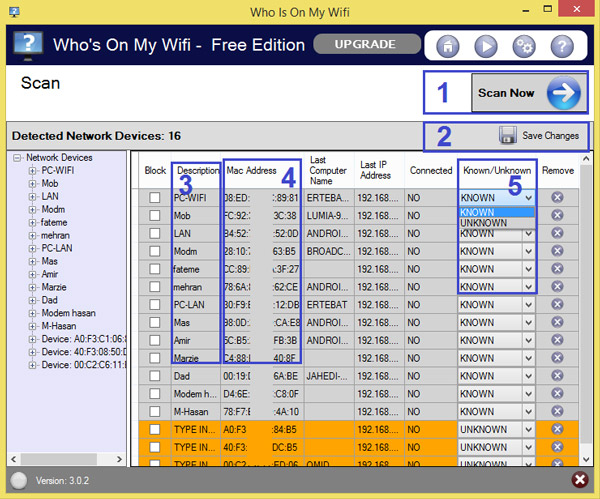Remove the LAN device row

pyautogui.click(x=557, y=233)
